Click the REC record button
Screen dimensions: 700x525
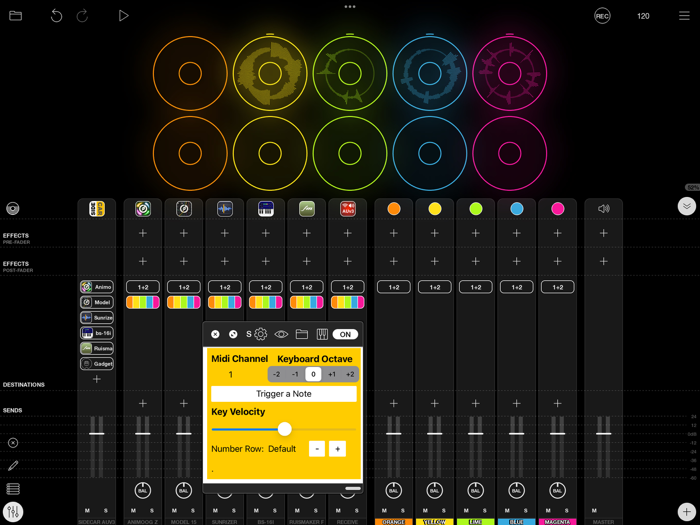(602, 16)
